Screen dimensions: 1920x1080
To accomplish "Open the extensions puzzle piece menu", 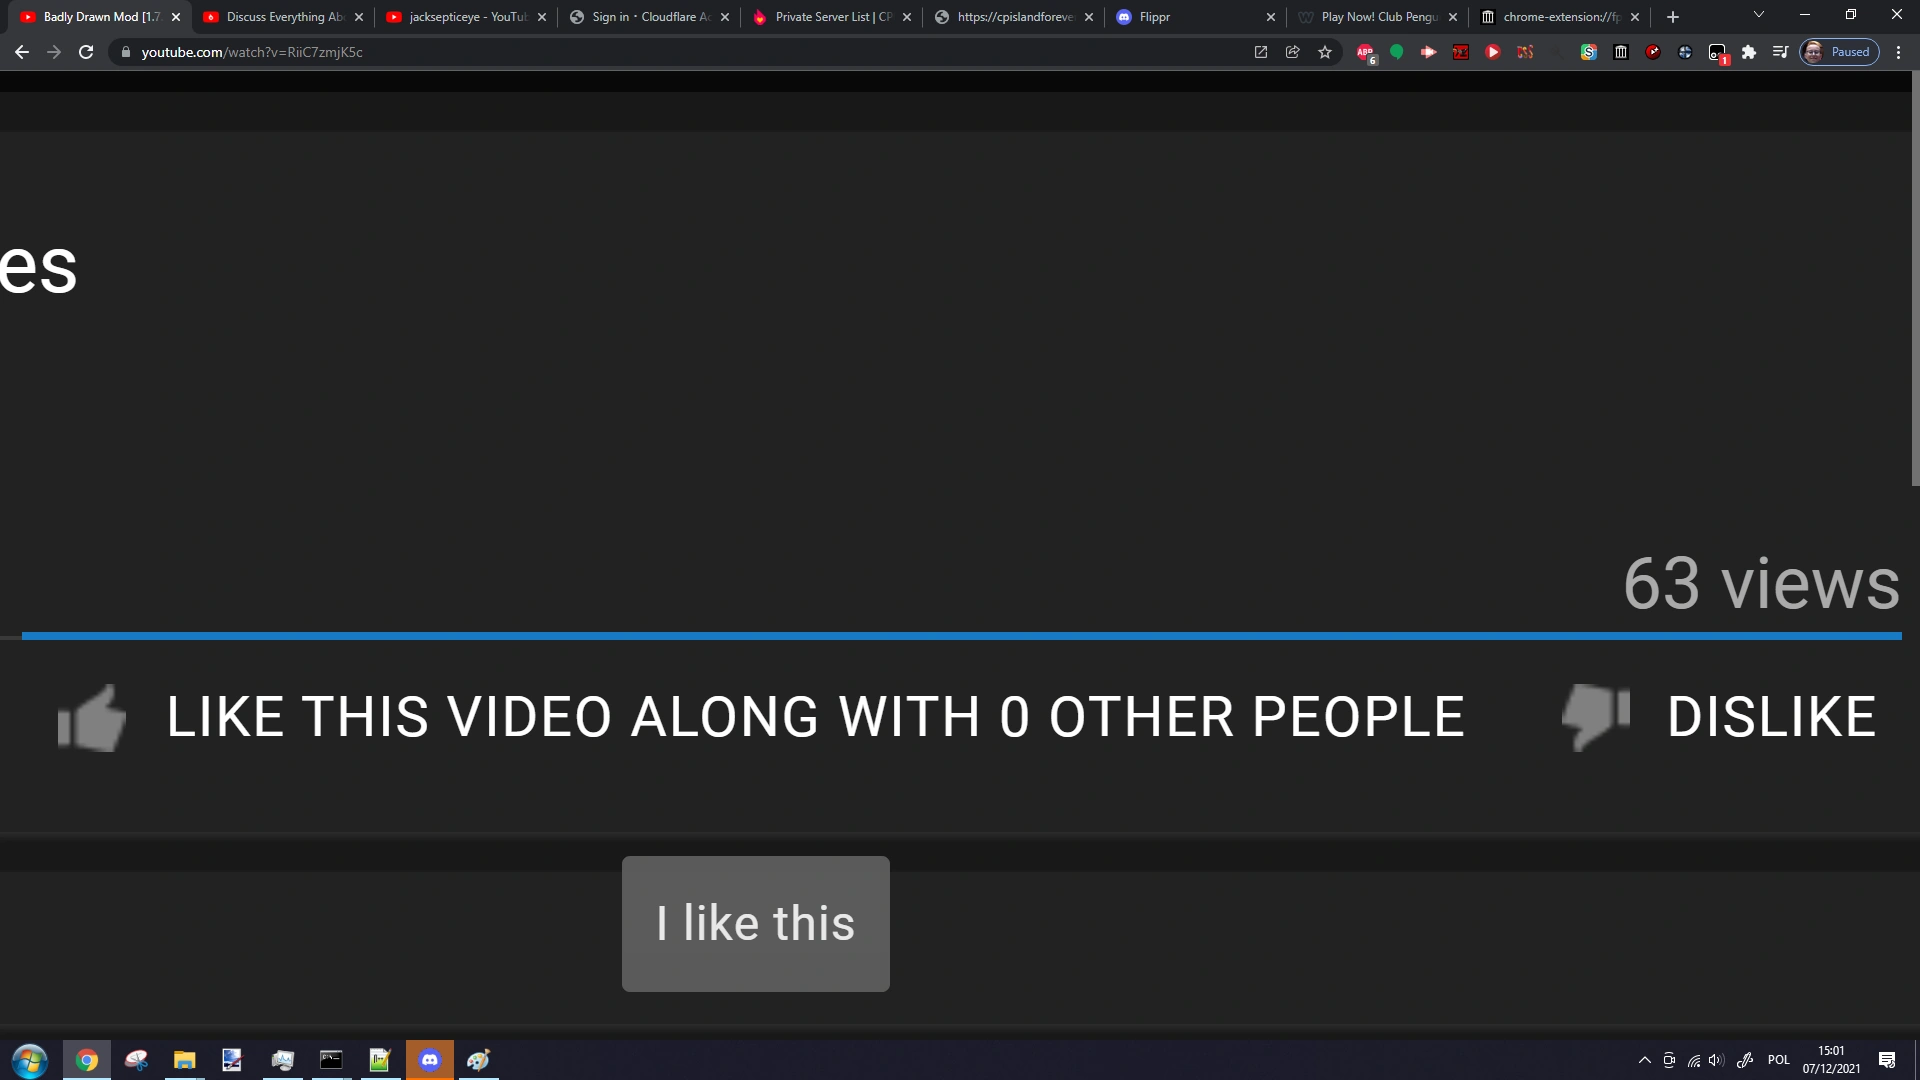I will tap(1749, 52).
